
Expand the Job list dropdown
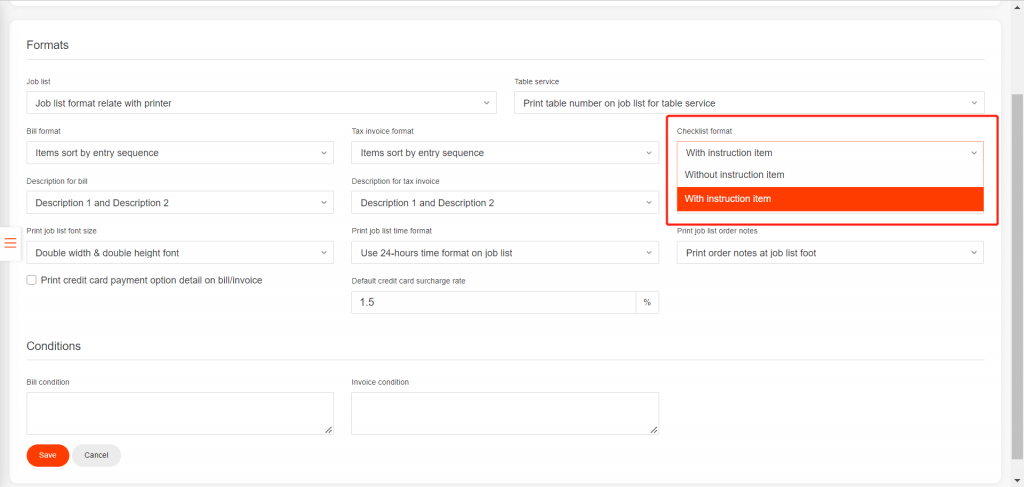click(x=260, y=103)
